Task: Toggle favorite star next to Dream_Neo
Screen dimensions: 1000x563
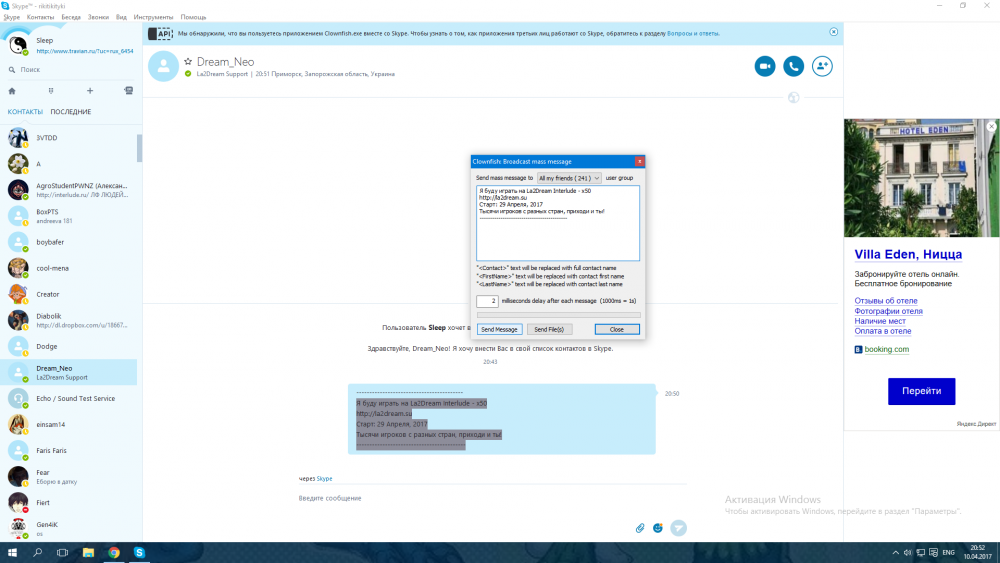Action: (187, 62)
